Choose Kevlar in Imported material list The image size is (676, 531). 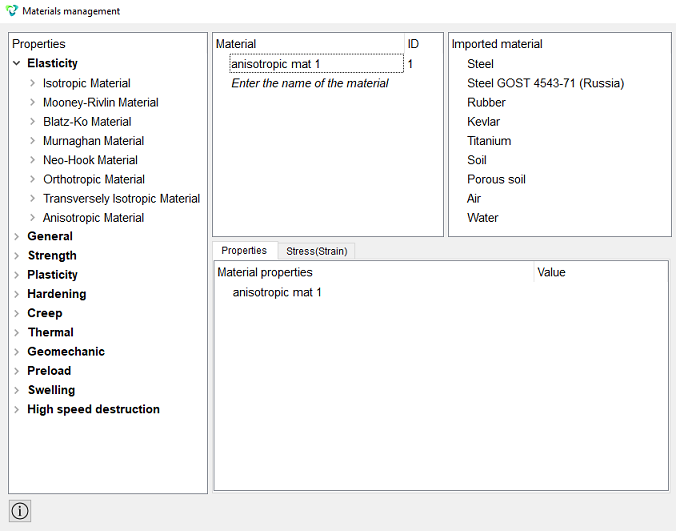point(483,122)
